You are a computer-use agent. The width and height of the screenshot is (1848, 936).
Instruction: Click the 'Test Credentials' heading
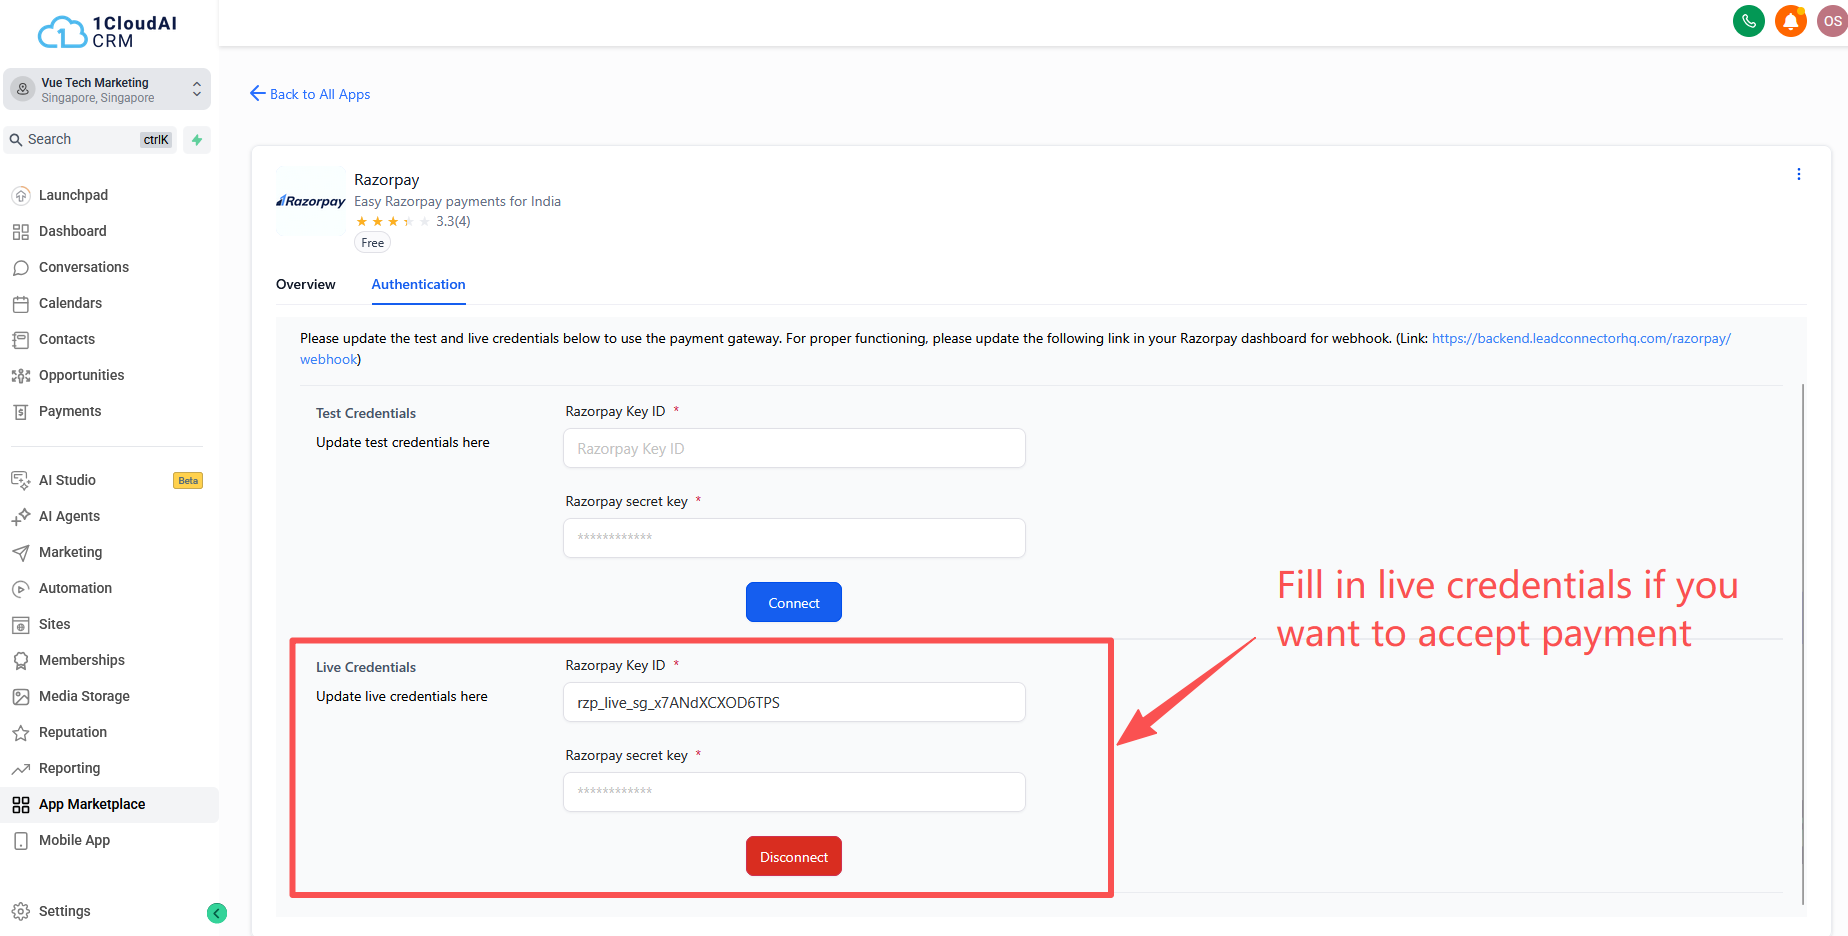(366, 413)
